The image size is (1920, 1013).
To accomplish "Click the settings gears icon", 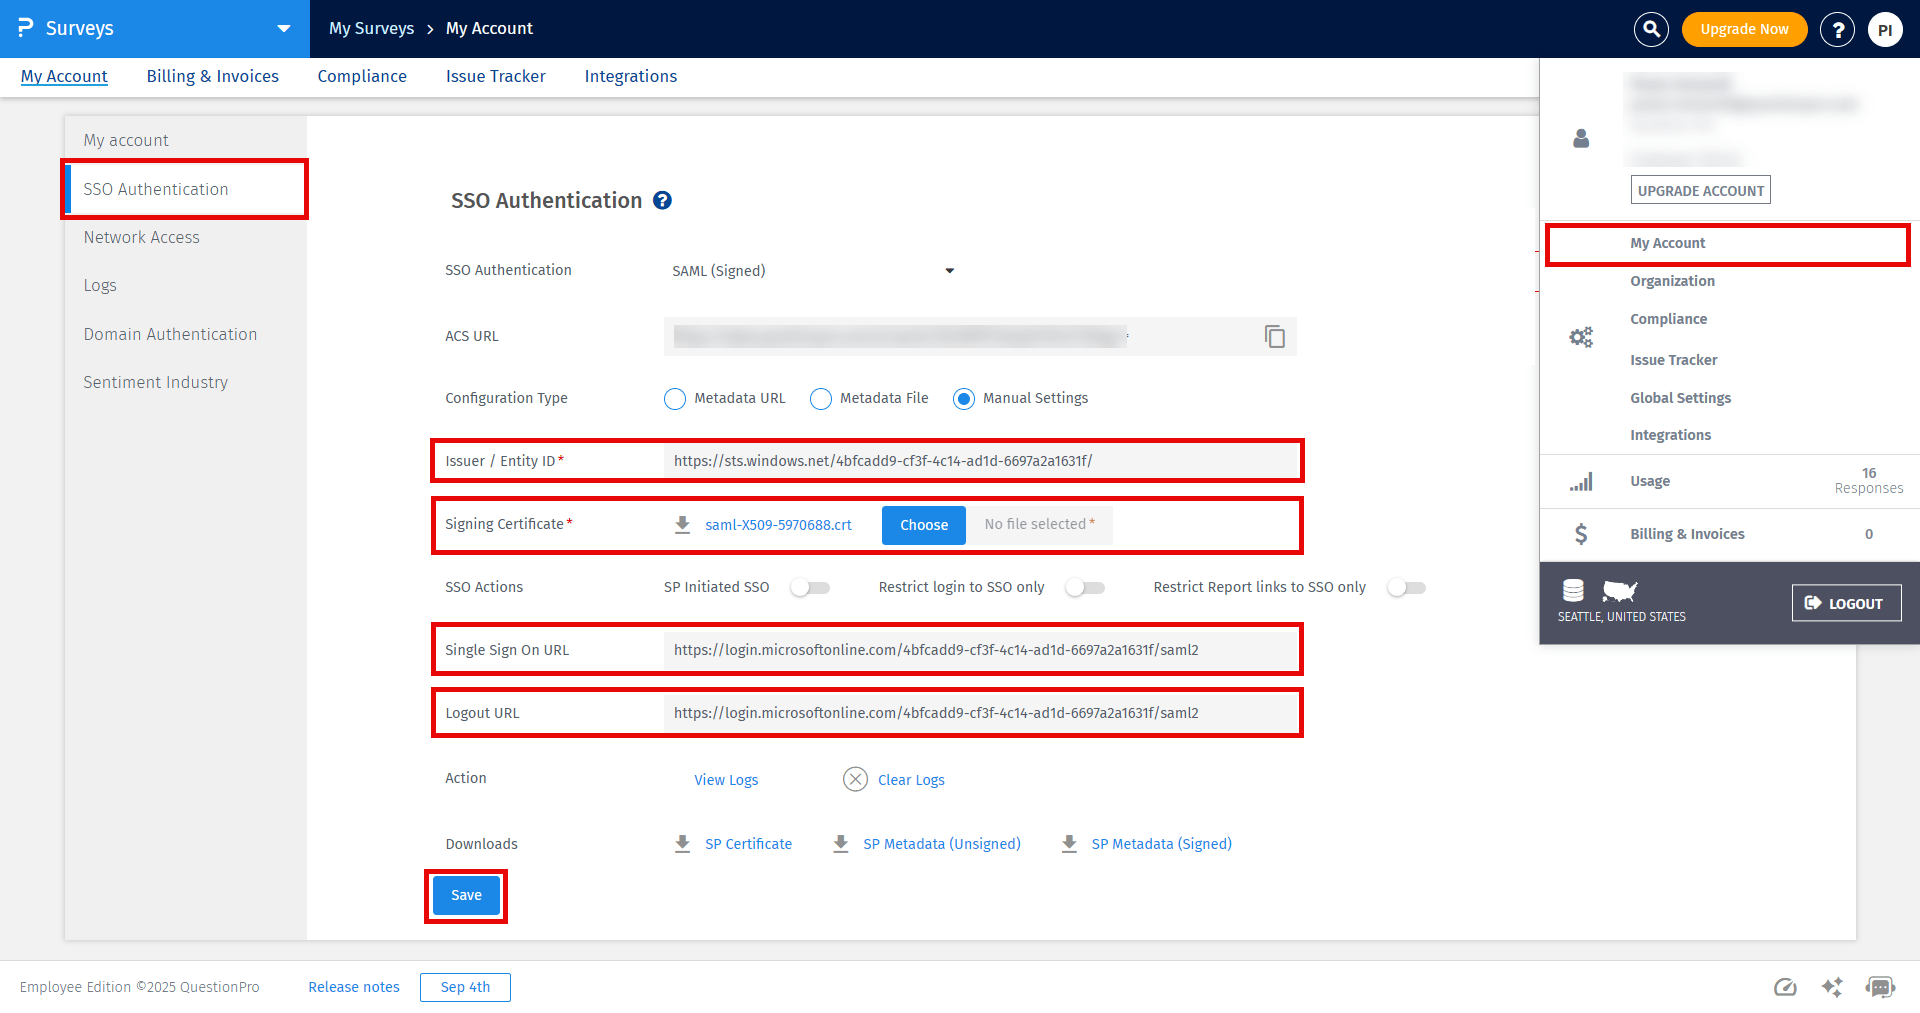I will 1581,338.
